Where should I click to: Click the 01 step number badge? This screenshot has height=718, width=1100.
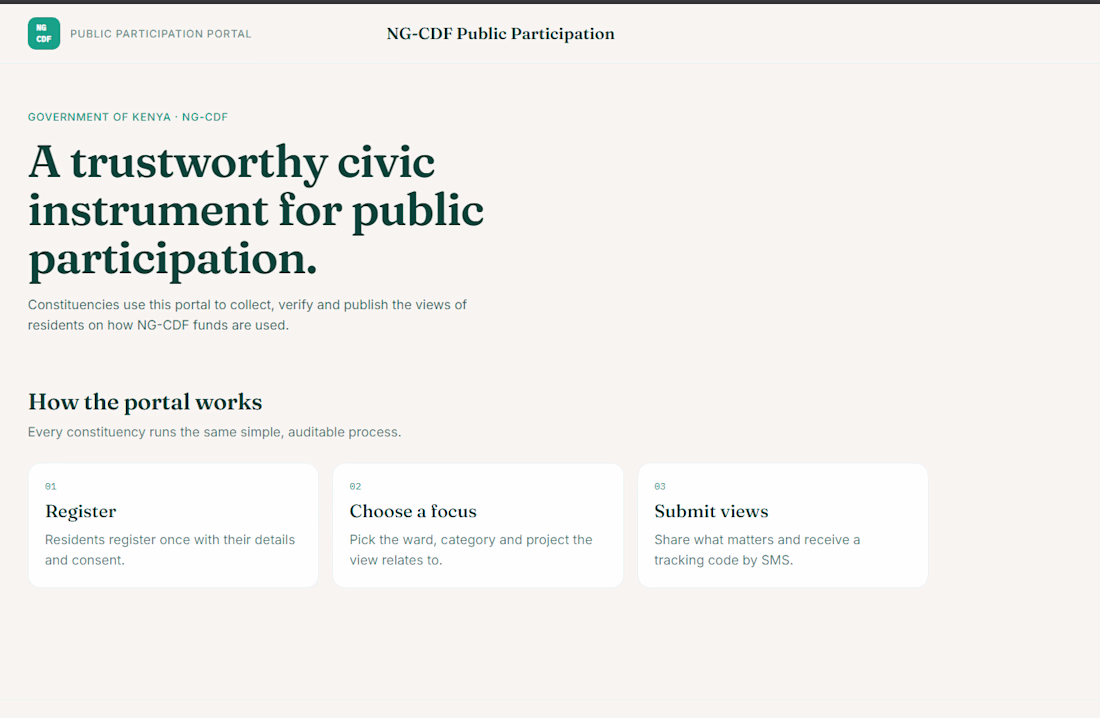point(51,486)
